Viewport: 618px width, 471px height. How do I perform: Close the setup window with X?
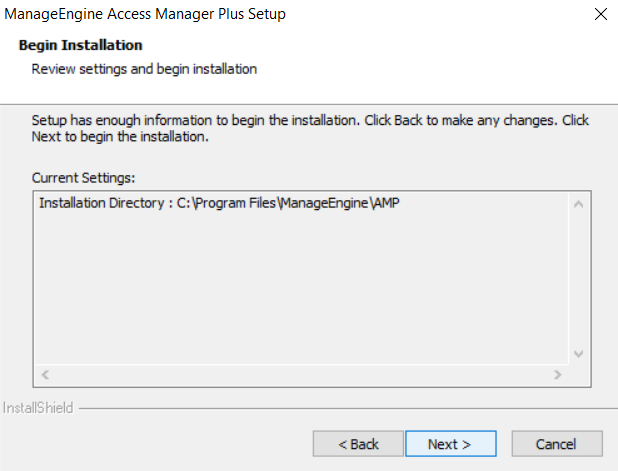tap(600, 14)
